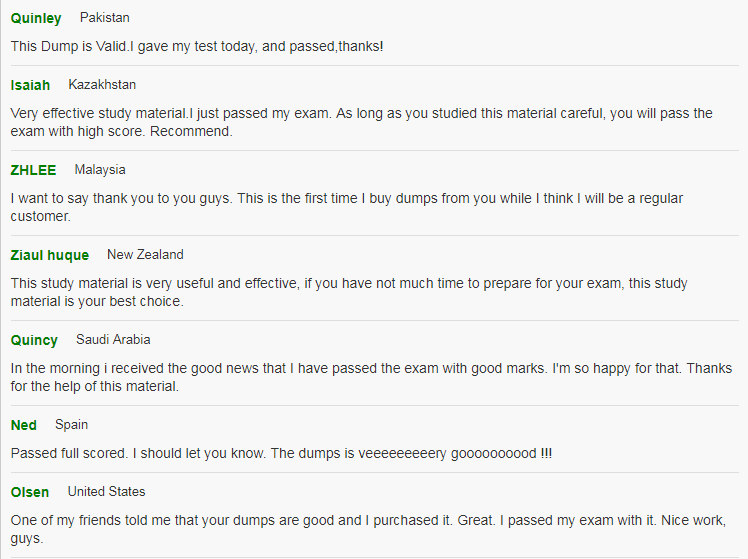The width and height of the screenshot is (748, 559).
Task: Click the 'I want to say thank you' review
Action: coord(347,207)
